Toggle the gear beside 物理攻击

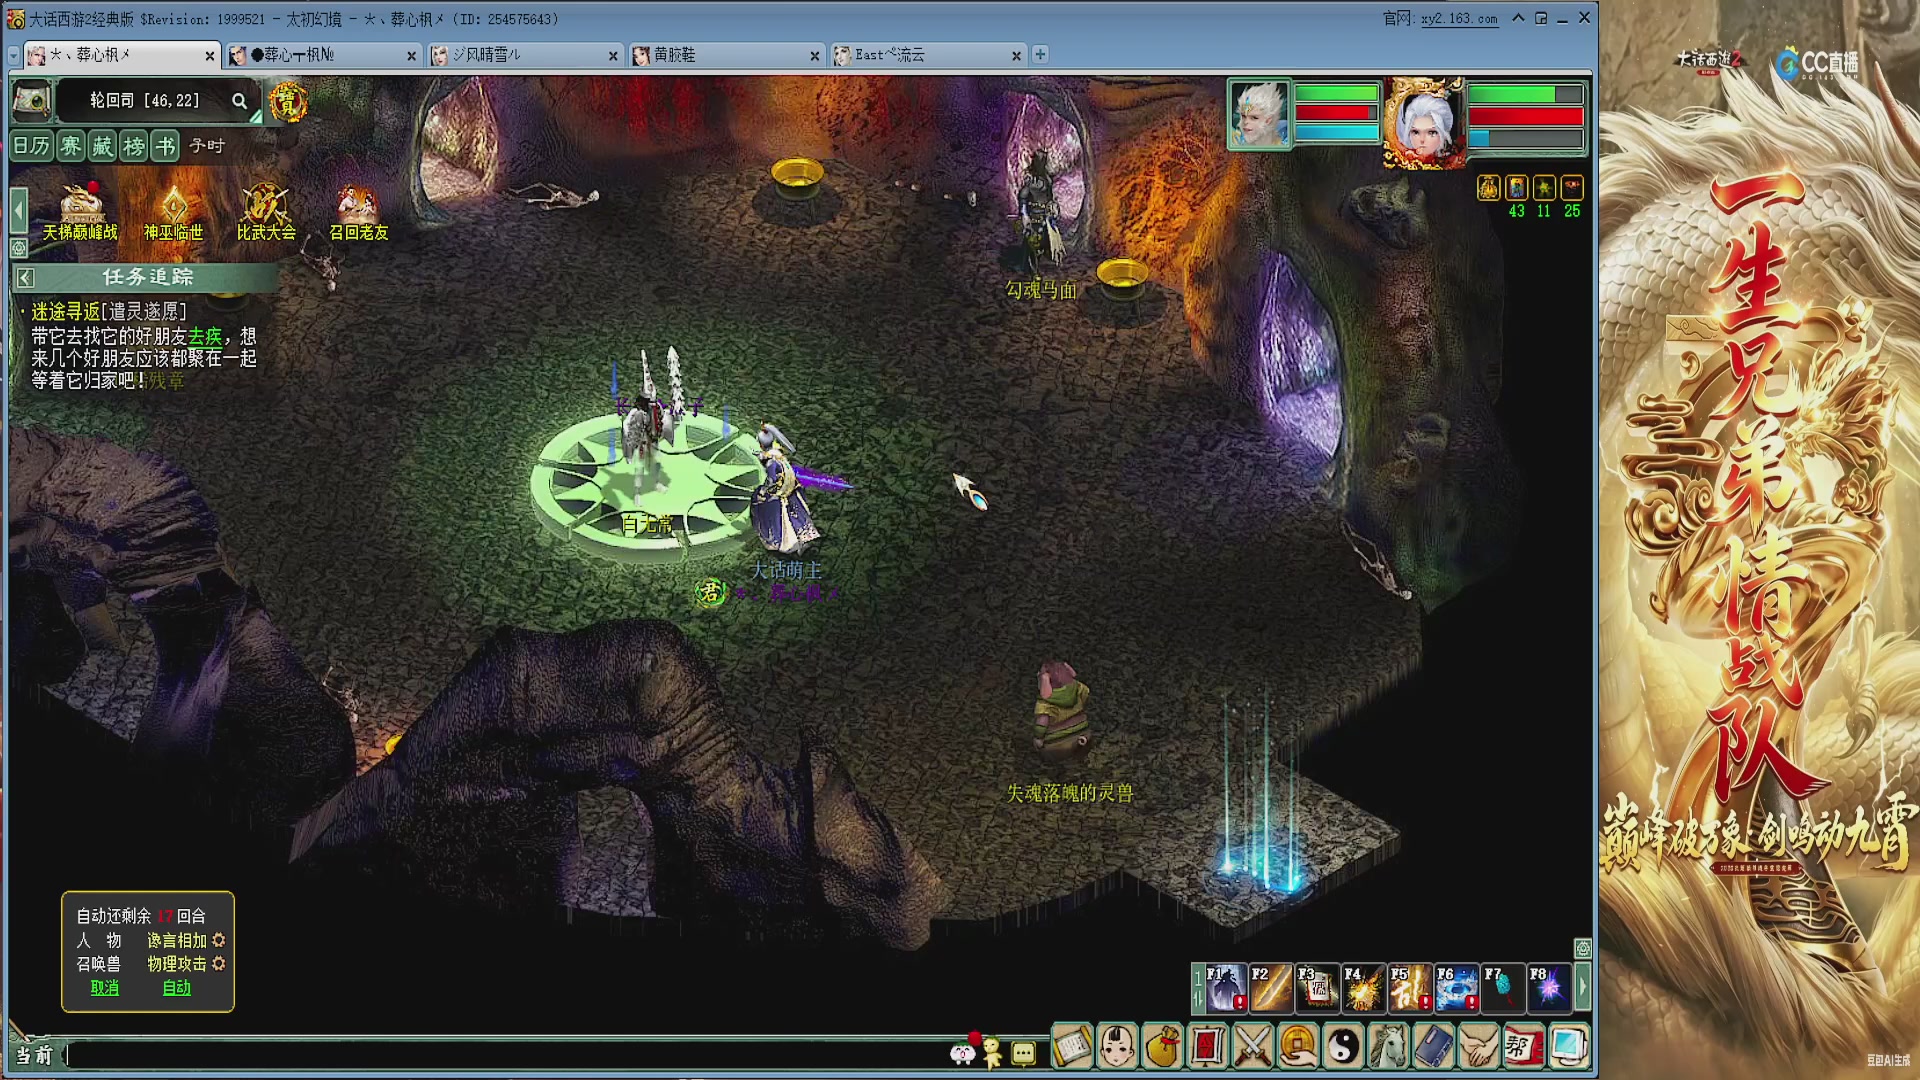point(219,963)
